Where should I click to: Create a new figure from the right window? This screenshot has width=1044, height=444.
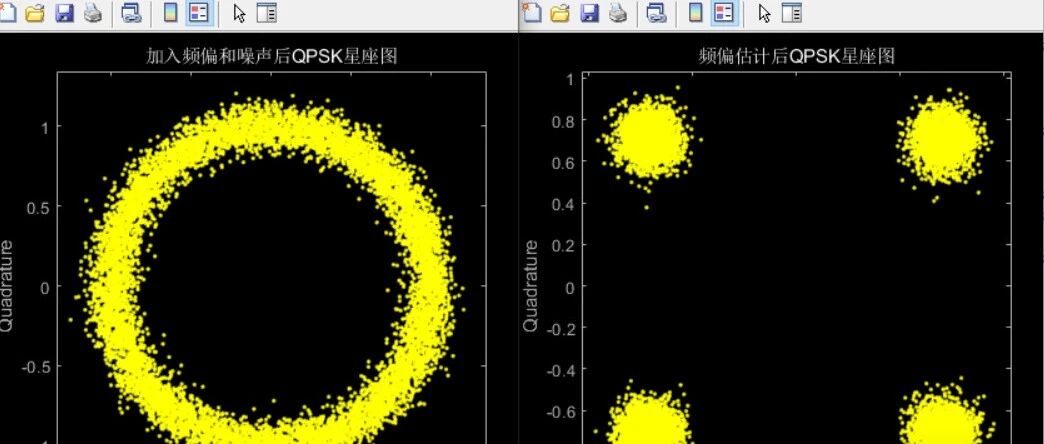(x=531, y=13)
